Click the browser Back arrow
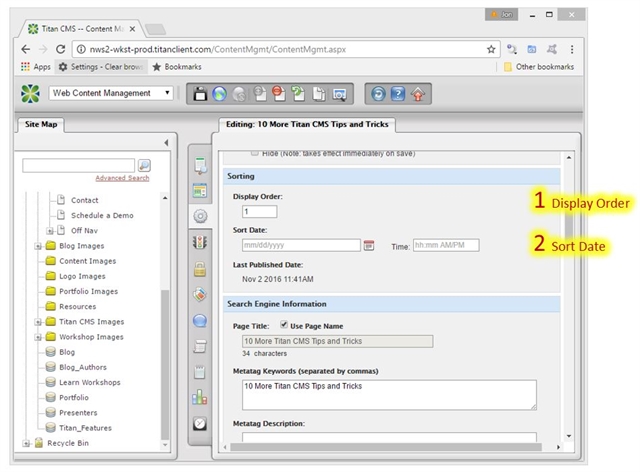The width and height of the screenshot is (640, 472). point(26,49)
